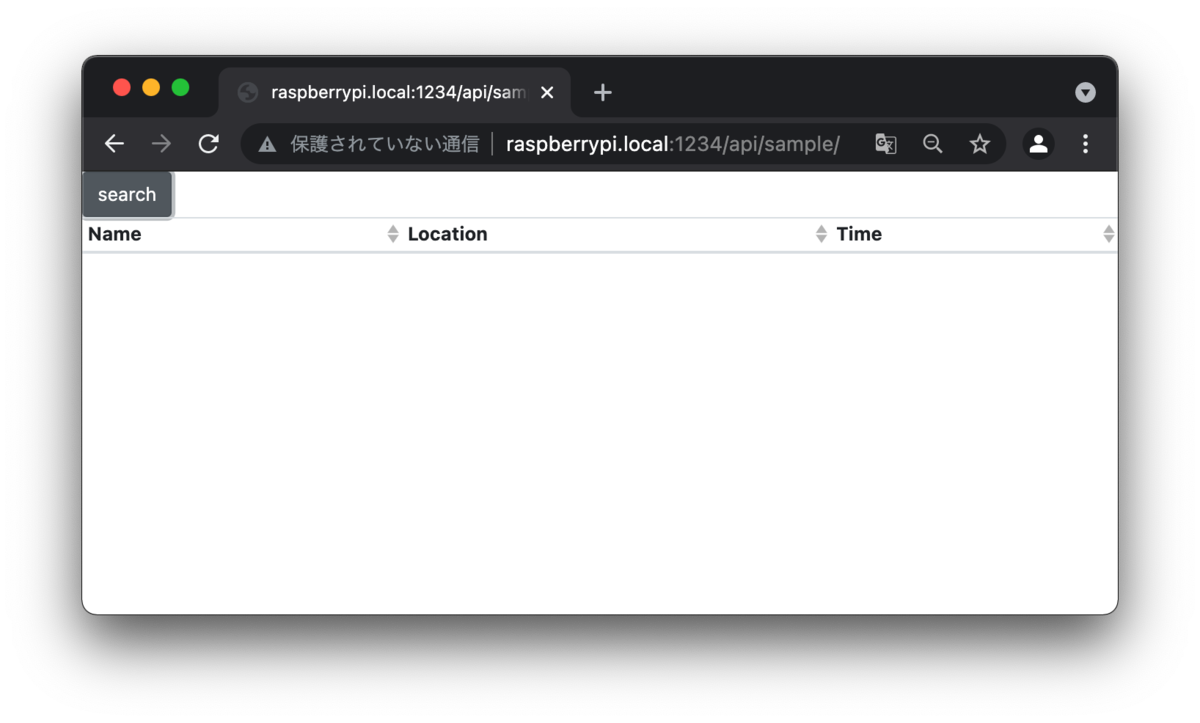The width and height of the screenshot is (1200, 723).
Task: Select the raspberrypi.local:1234 tab
Action: (x=394, y=92)
